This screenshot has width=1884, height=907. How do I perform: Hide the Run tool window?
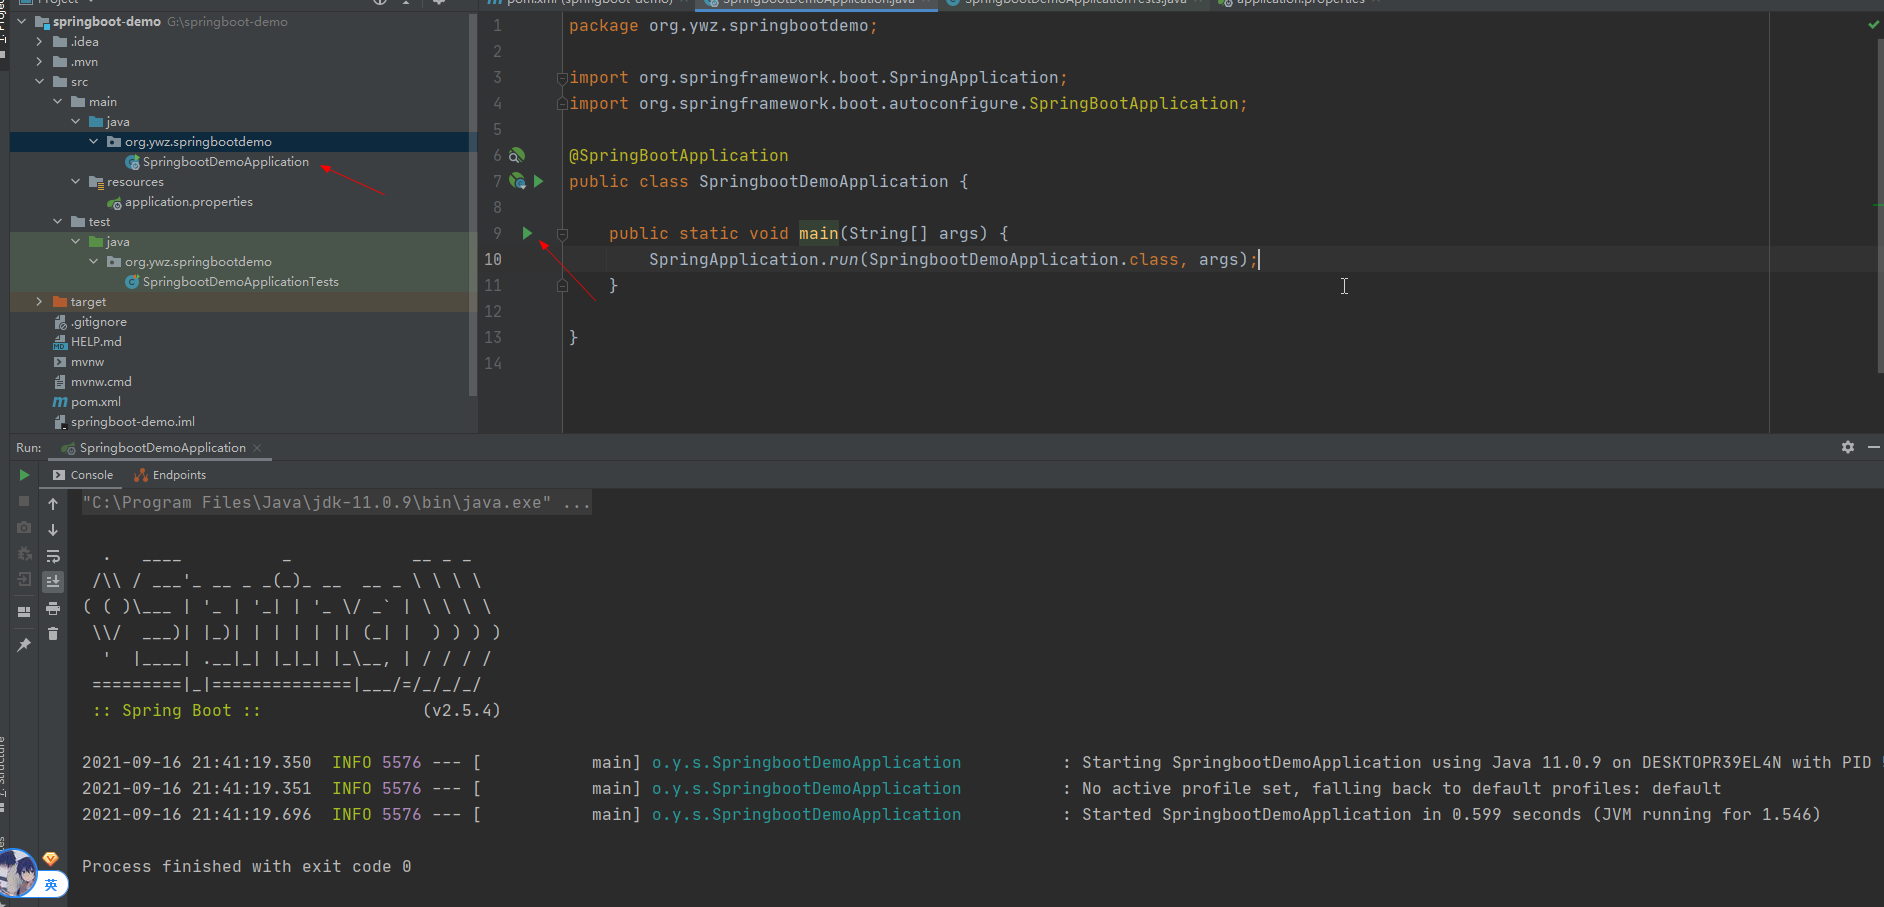[x=1874, y=447]
